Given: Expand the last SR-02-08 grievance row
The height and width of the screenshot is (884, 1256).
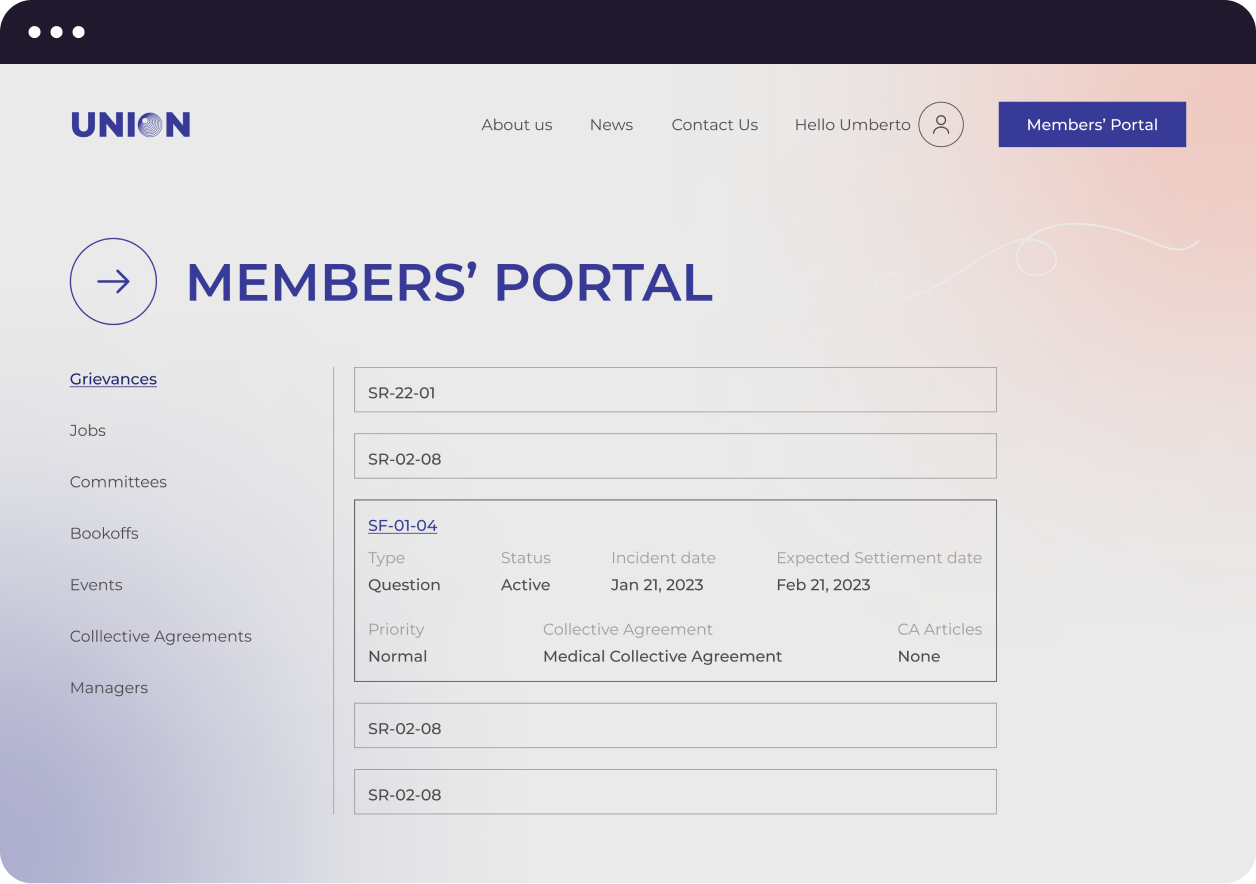Looking at the screenshot, I should pos(675,792).
